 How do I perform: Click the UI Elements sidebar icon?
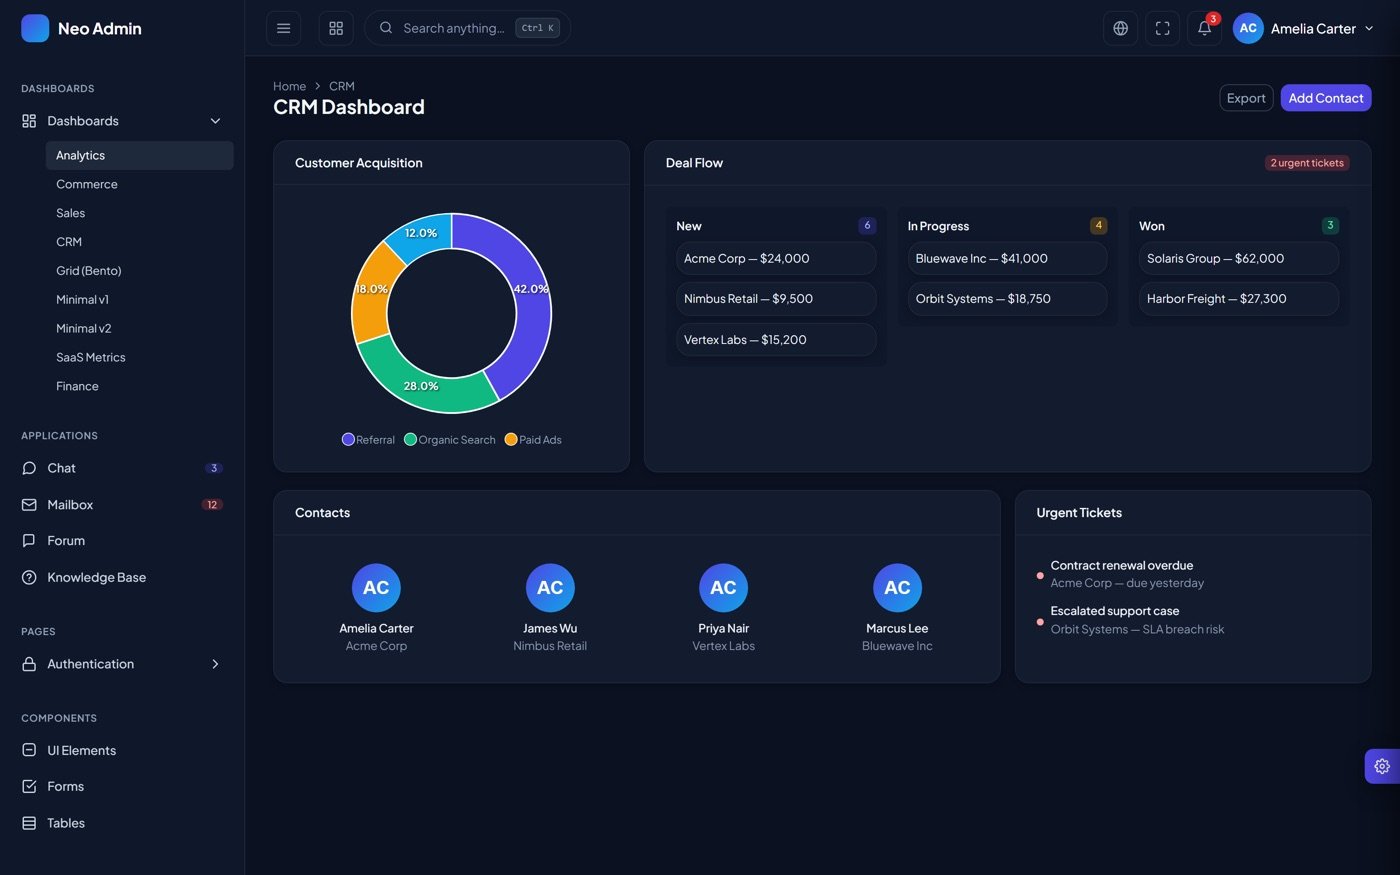(x=29, y=750)
